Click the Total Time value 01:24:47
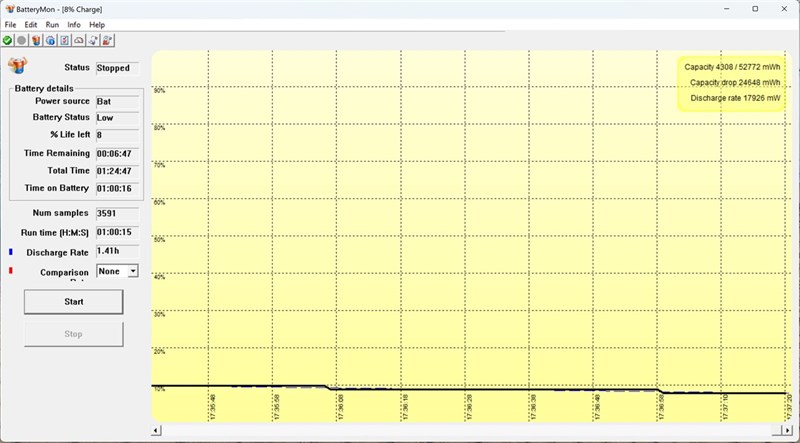Screen dimensions: 800x443 point(117,171)
